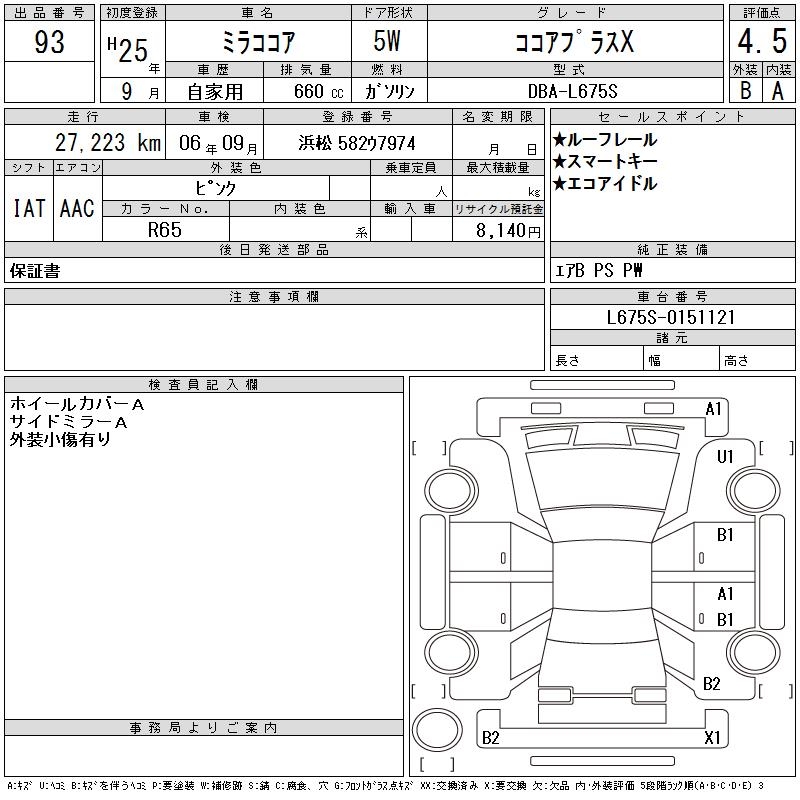Select the mileage "27,223 km"
Screen dimensions: 800x800
point(108,142)
